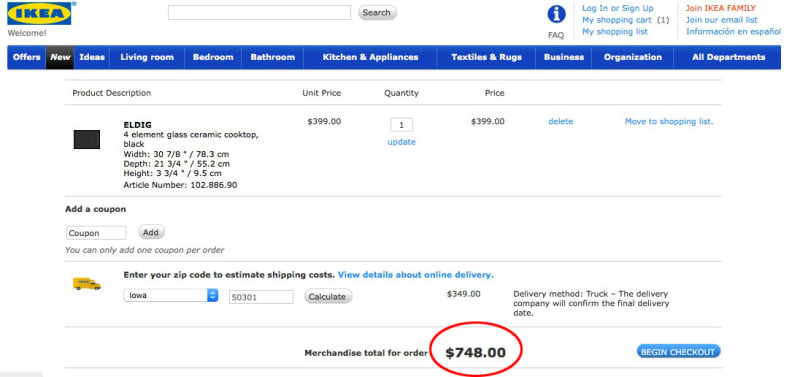Click into the Coupon input field

click(96, 233)
